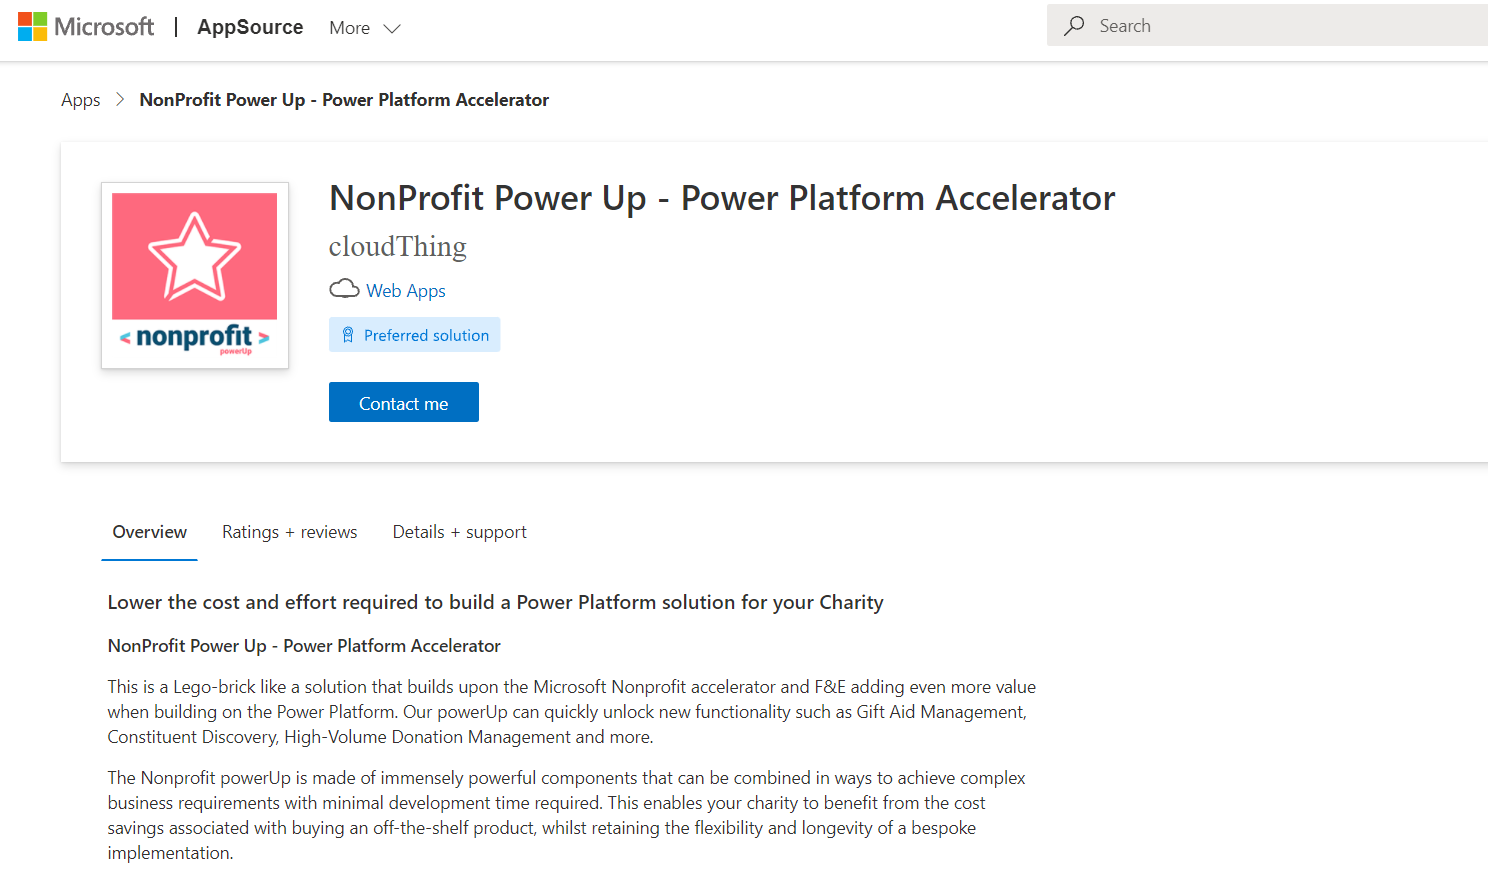Click the Contact me button

(x=404, y=402)
